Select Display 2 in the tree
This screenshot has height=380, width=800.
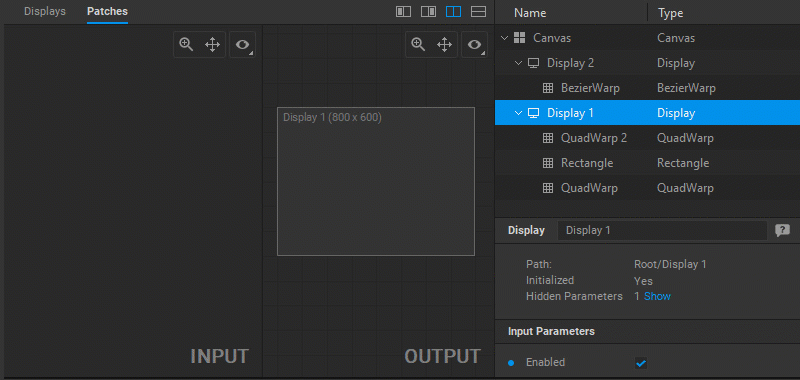[x=570, y=63]
